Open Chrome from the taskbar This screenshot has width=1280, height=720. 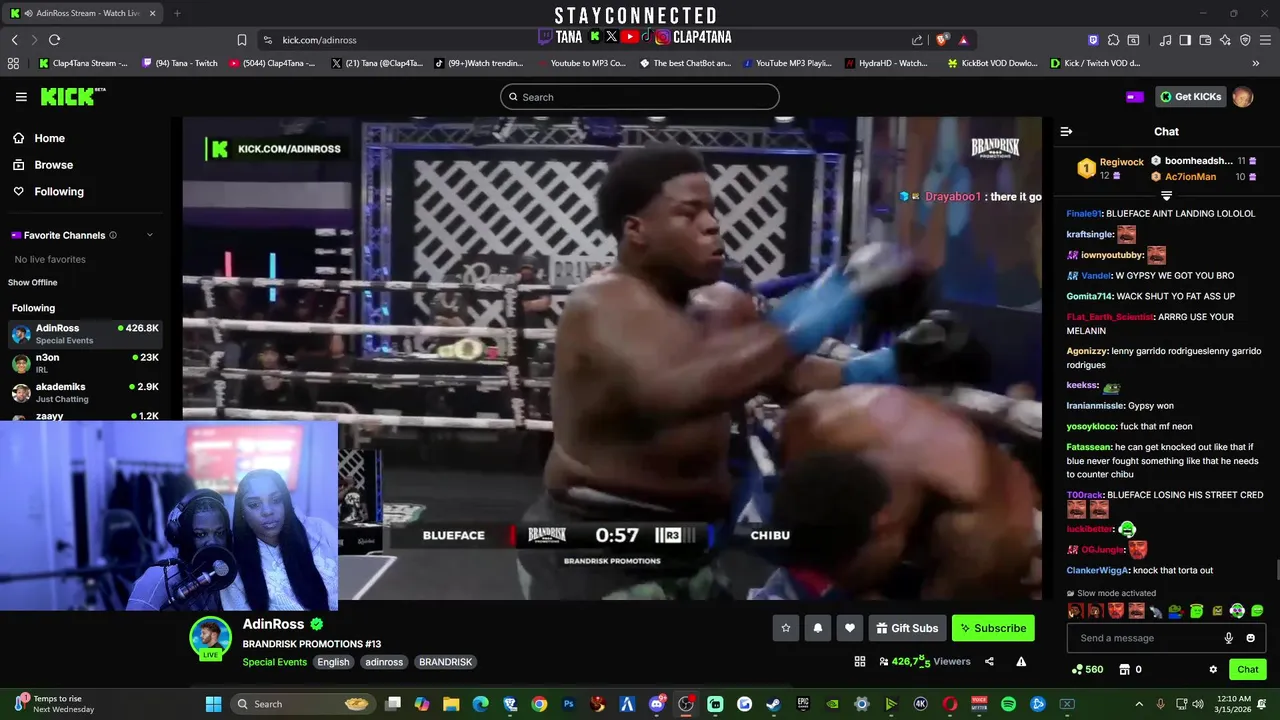(539, 704)
